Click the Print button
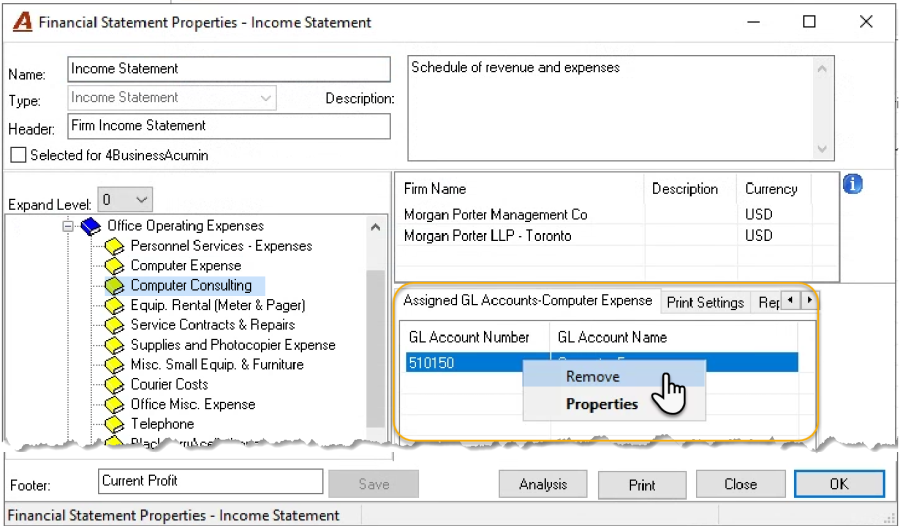Image resolution: width=900 pixels, height=526 pixels. [x=642, y=485]
